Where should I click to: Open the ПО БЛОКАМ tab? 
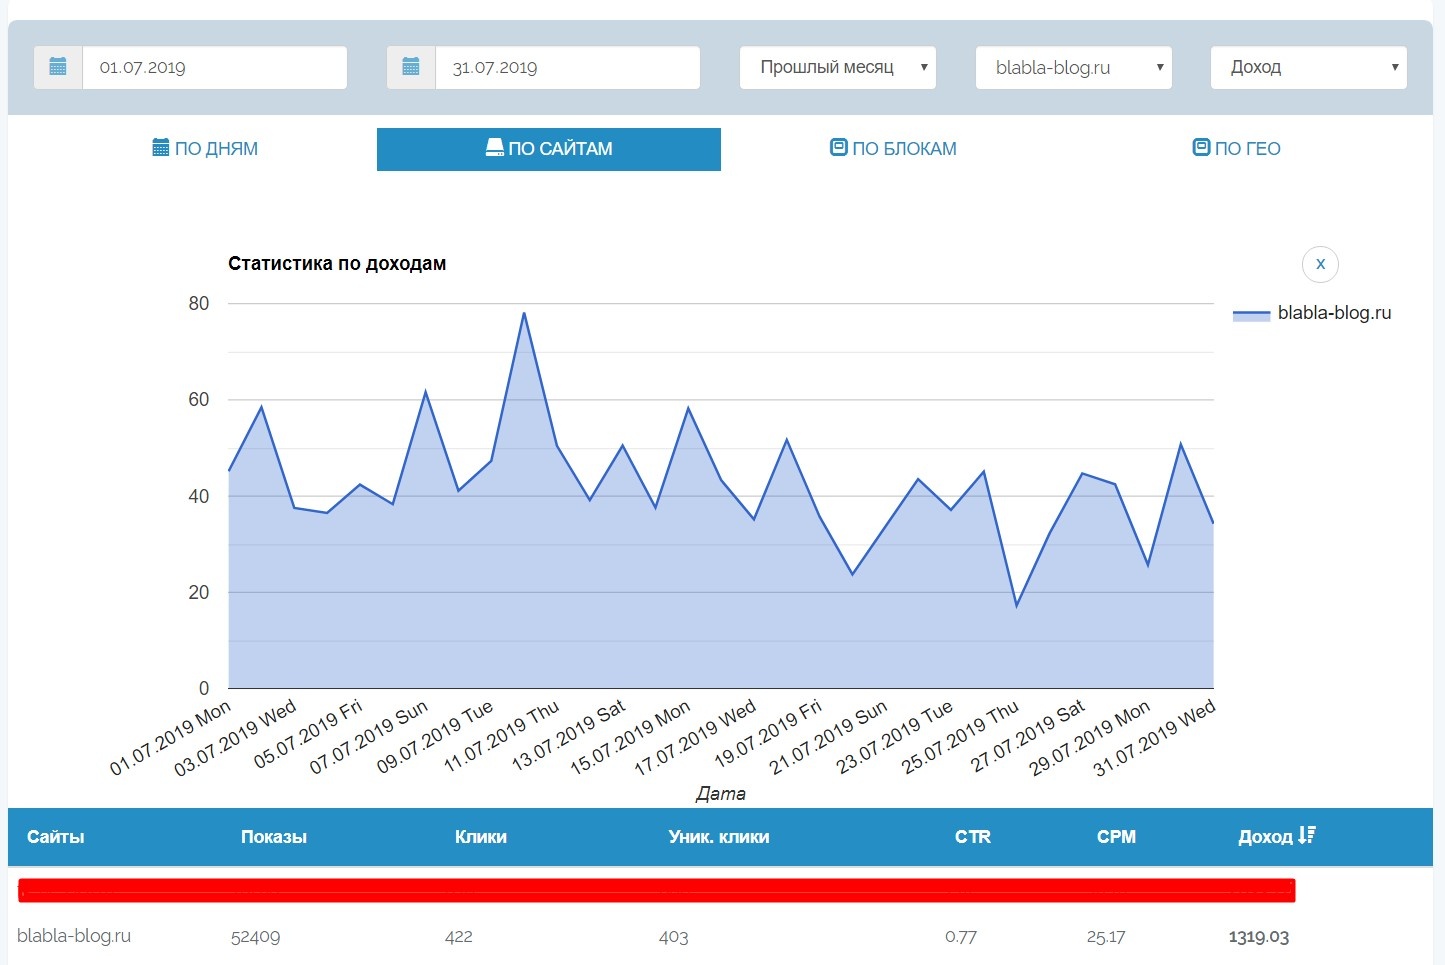(893, 149)
